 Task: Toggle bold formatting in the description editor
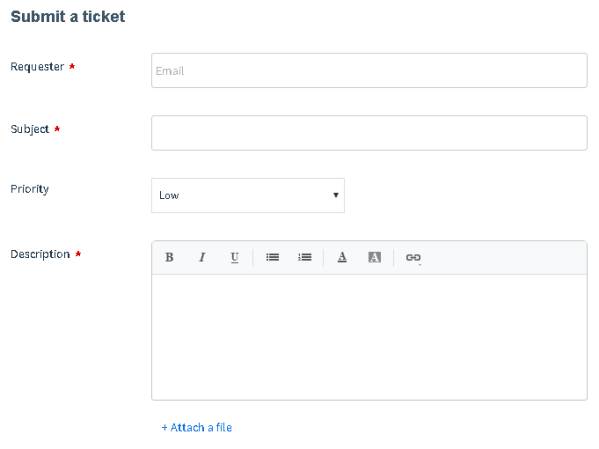pyautogui.click(x=169, y=257)
